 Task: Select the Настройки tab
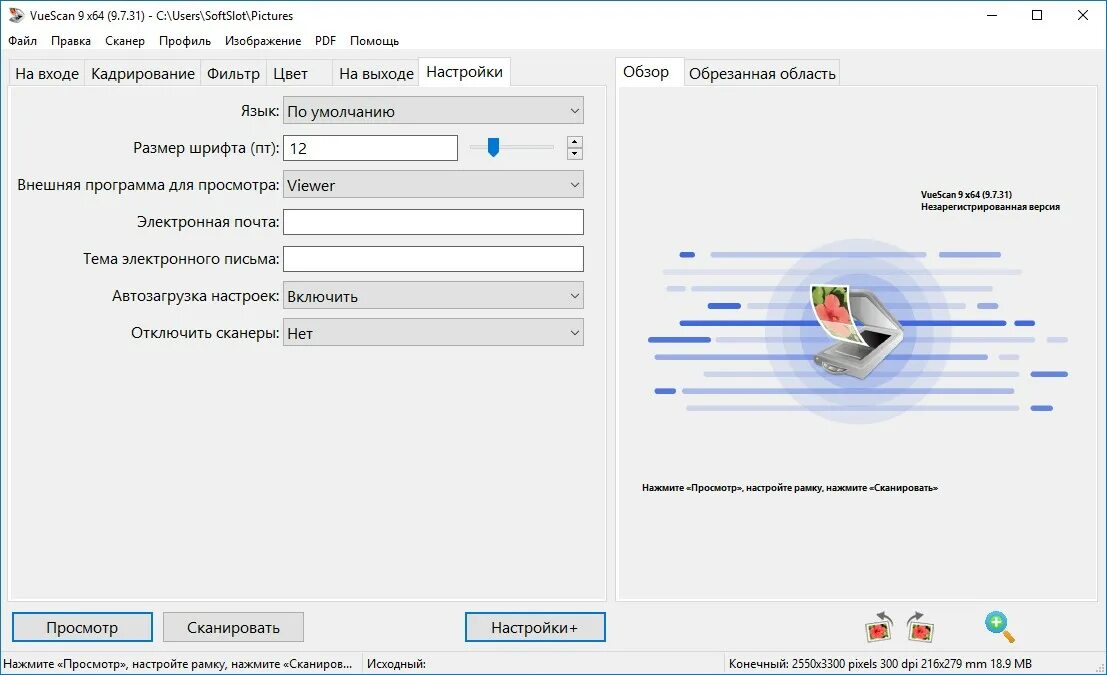point(465,72)
